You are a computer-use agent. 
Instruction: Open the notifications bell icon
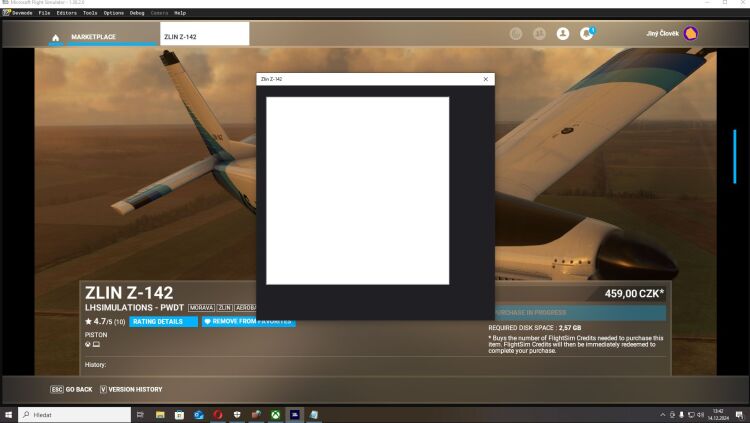(586, 33)
